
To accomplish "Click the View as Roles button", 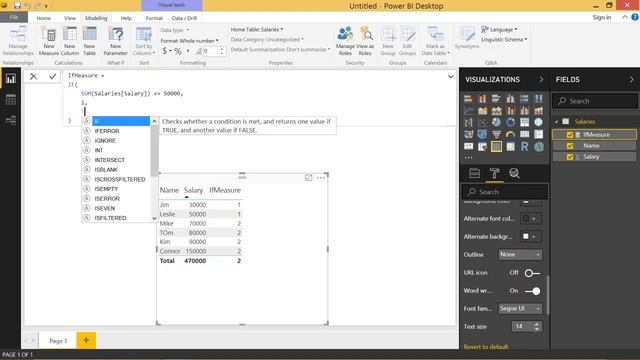I will click(x=365, y=41).
